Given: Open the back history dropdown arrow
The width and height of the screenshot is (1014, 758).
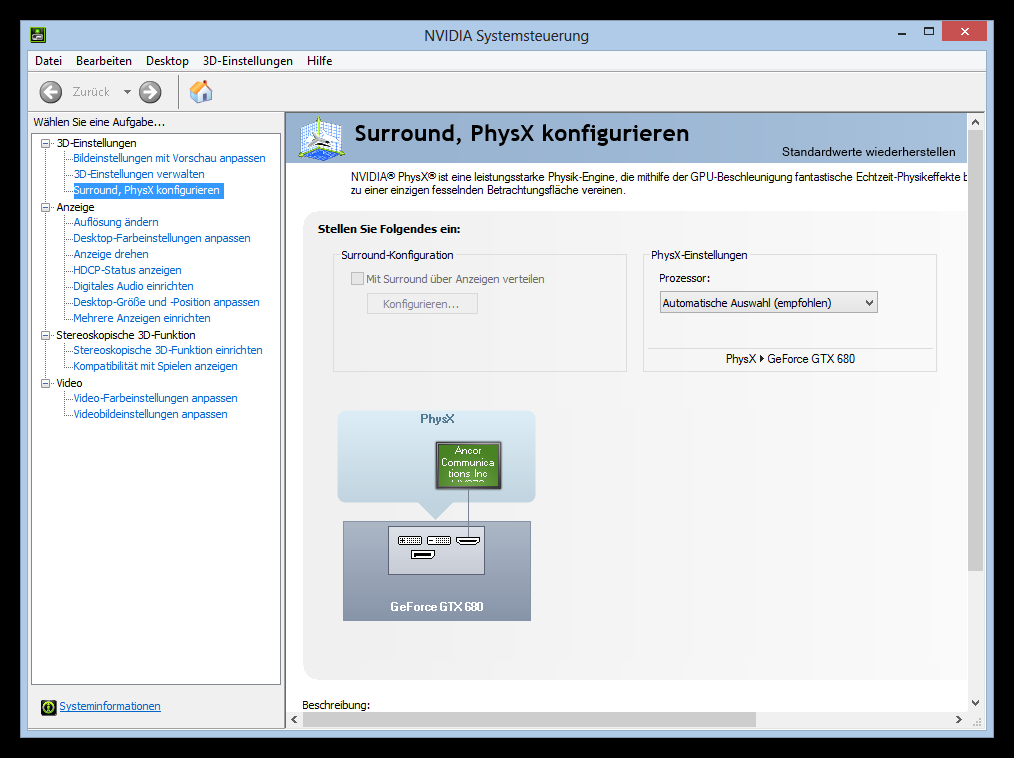Looking at the screenshot, I should [x=127, y=92].
